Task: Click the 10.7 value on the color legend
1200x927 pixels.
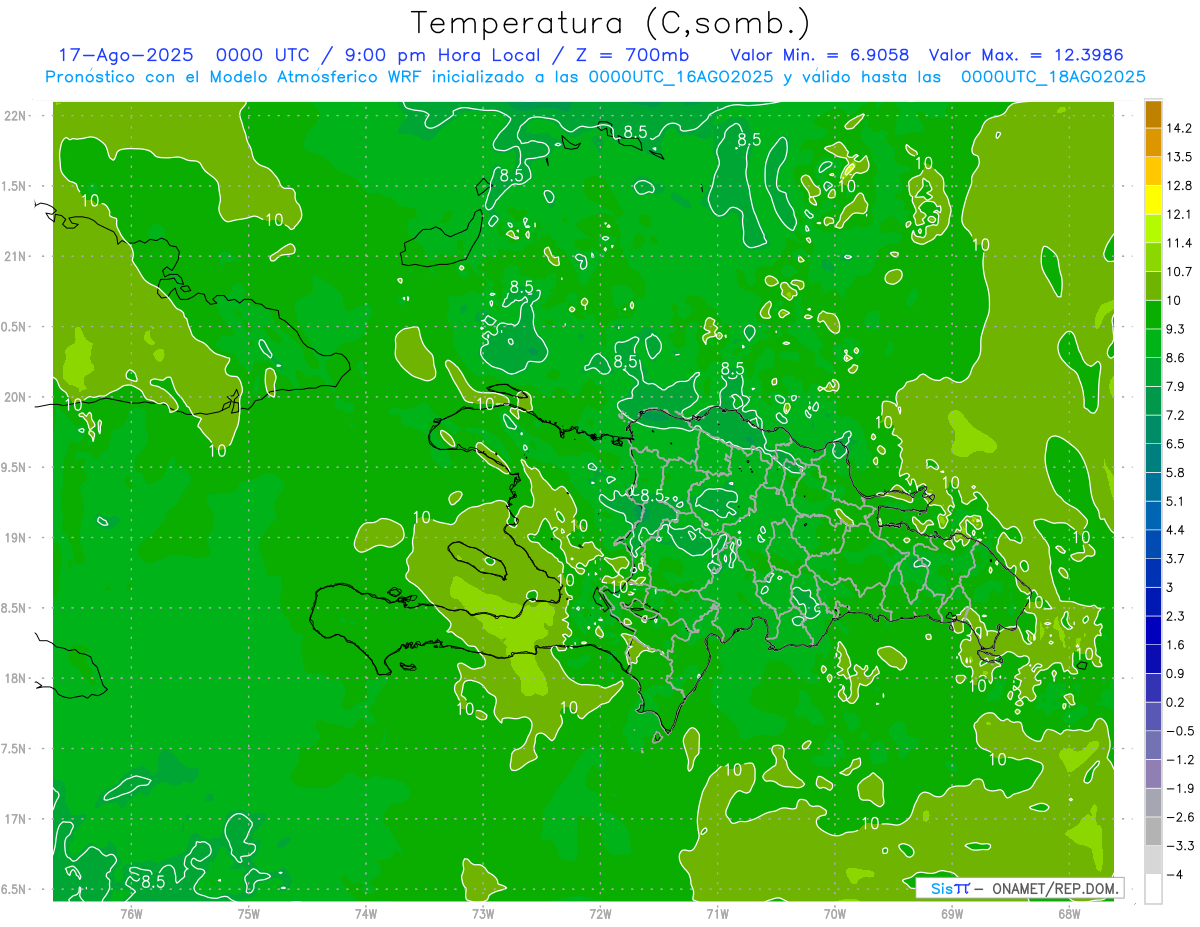Action: (1180, 272)
